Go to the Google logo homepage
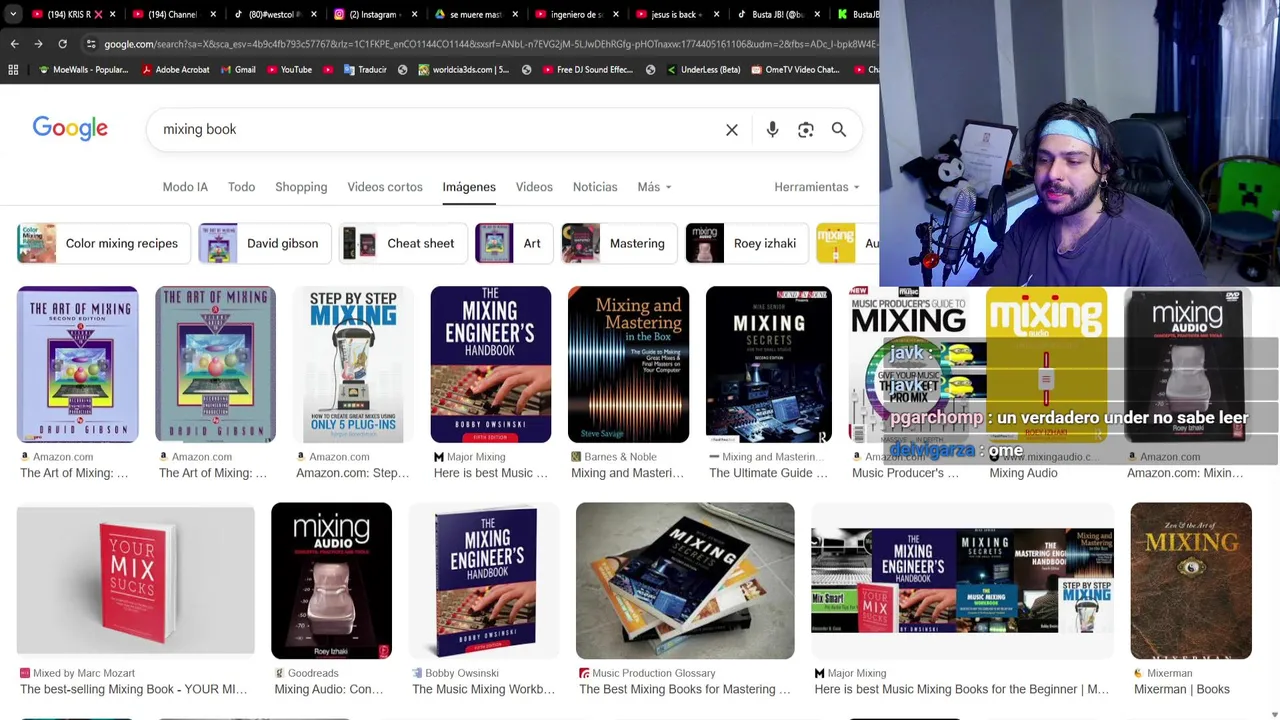This screenshot has width=1280, height=720. coord(70,129)
